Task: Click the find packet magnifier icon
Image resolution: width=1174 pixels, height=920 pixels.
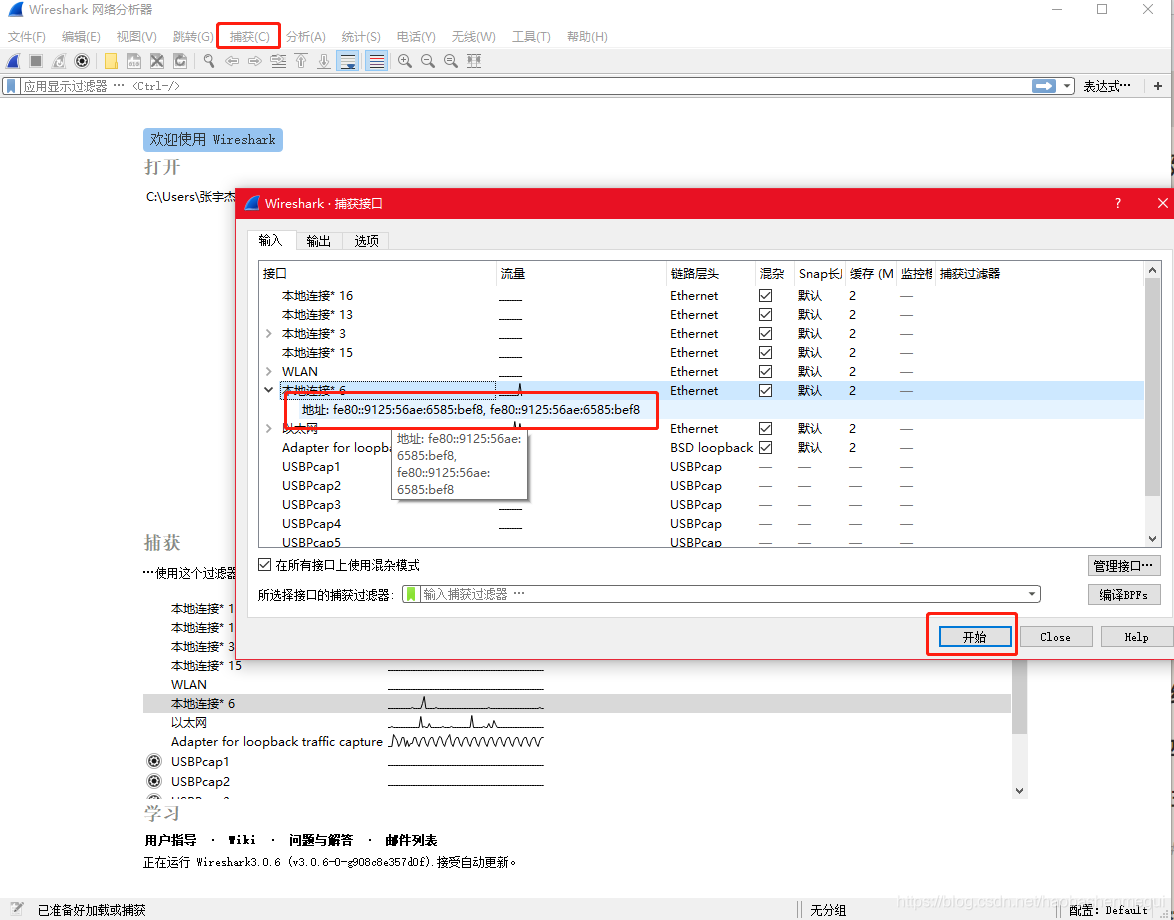Action: pos(209,61)
